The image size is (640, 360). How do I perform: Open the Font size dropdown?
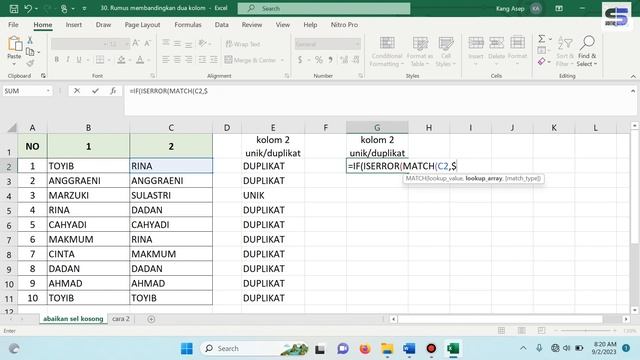click(127, 44)
